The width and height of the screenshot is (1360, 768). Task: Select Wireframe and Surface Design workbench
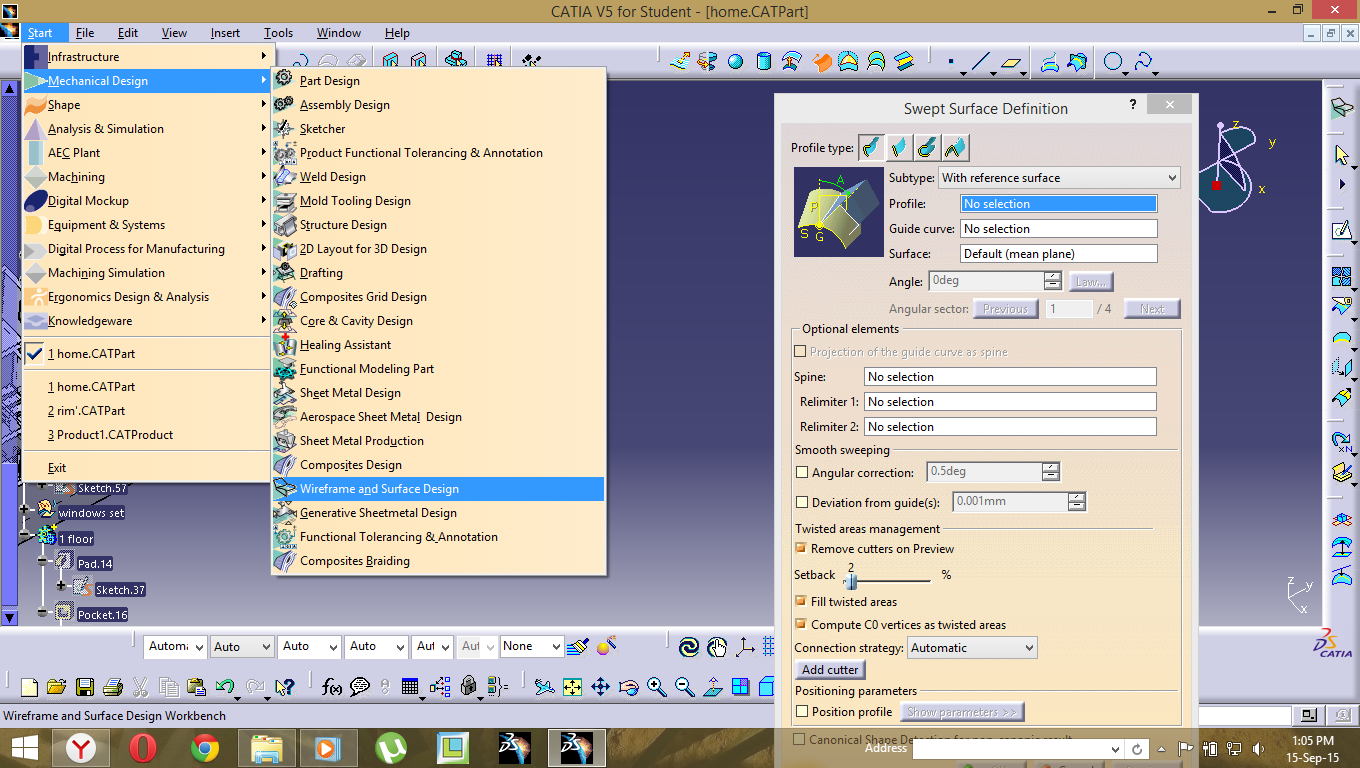click(438, 489)
